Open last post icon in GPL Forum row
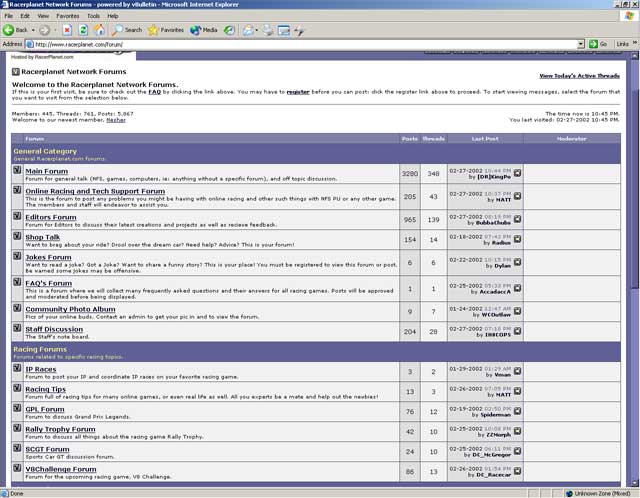The image size is (640, 498). point(518,411)
